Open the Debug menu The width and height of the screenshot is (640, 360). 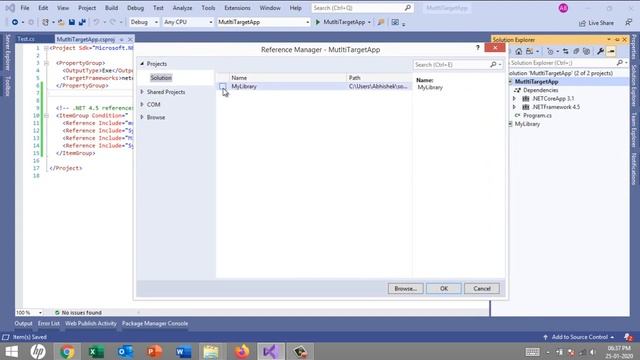click(x=135, y=8)
